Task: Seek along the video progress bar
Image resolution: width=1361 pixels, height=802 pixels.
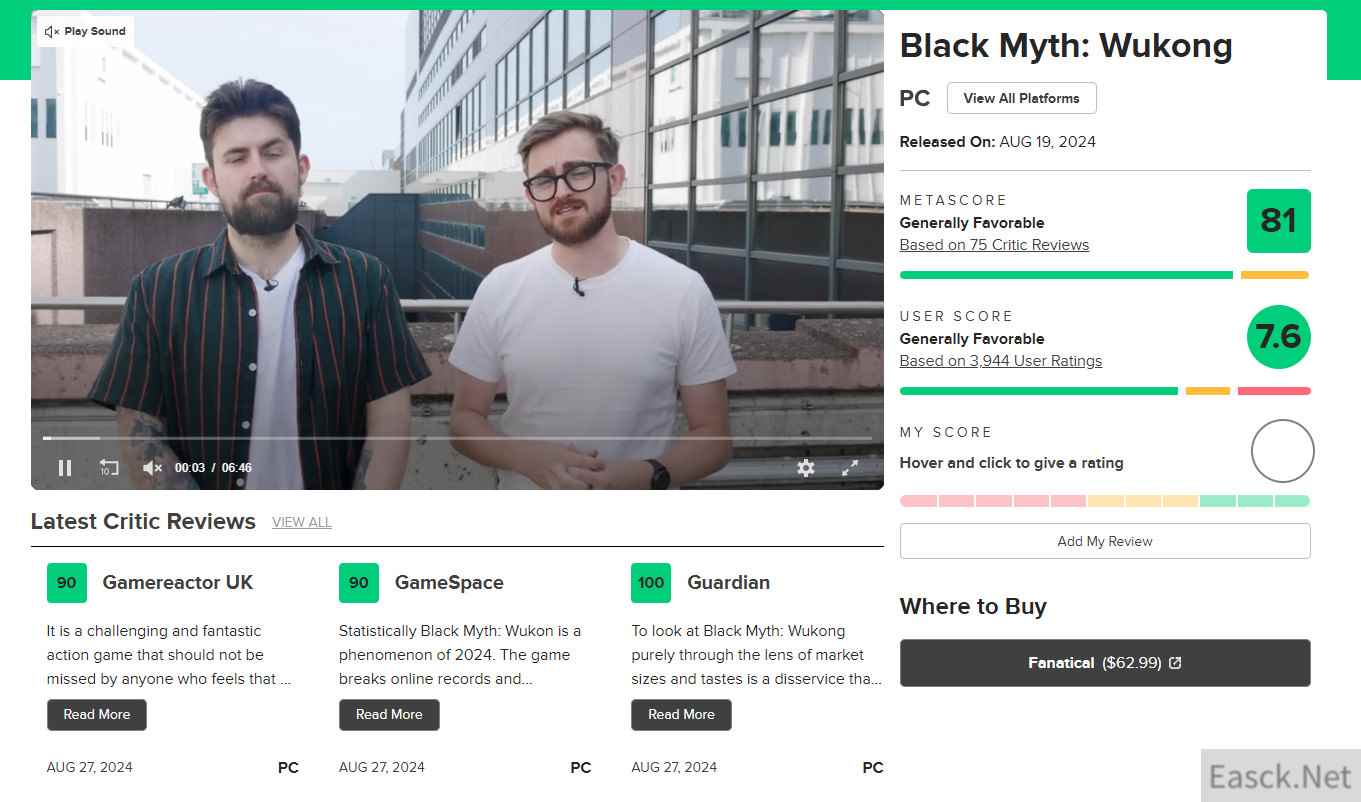Action: (x=450, y=438)
